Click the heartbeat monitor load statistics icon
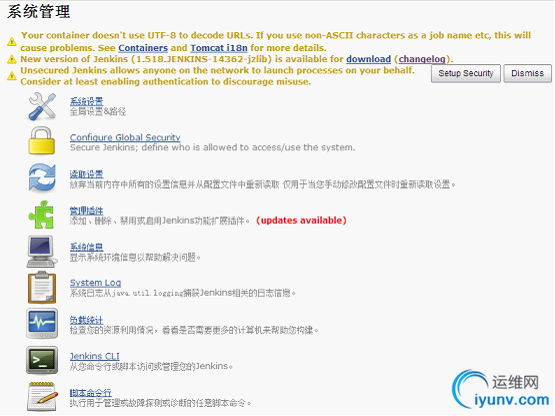The height and width of the screenshot is (416, 555). (x=42, y=324)
